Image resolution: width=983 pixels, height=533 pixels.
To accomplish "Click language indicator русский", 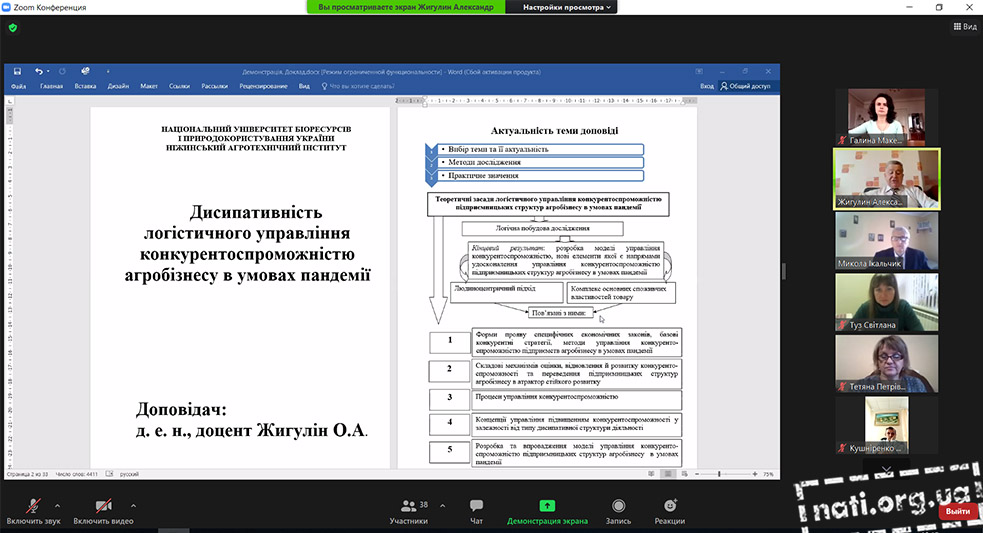I will point(129,474).
